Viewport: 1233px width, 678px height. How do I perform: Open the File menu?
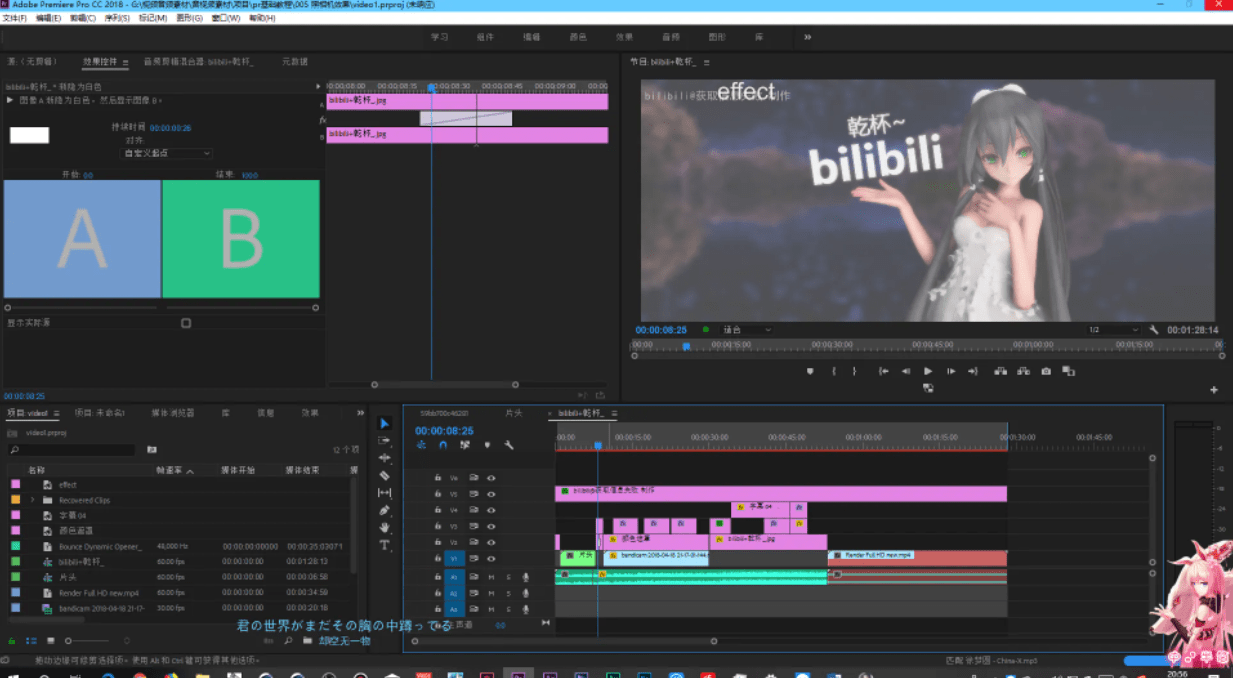(x=15, y=18)
